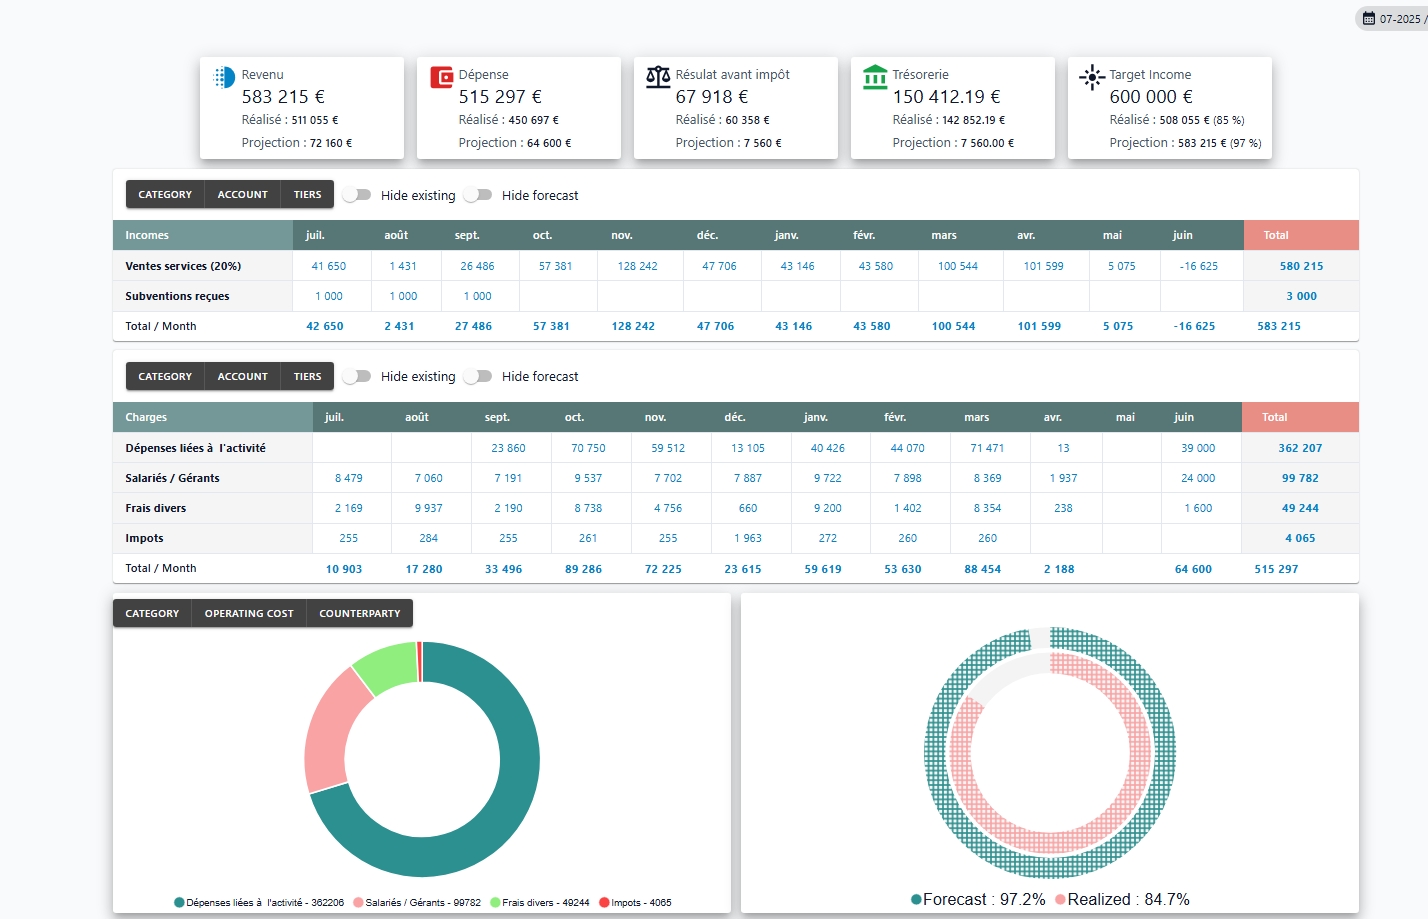Open the CATEGORY view on the donut chart
The image size is (1428, 919).
tap(151, 613)
